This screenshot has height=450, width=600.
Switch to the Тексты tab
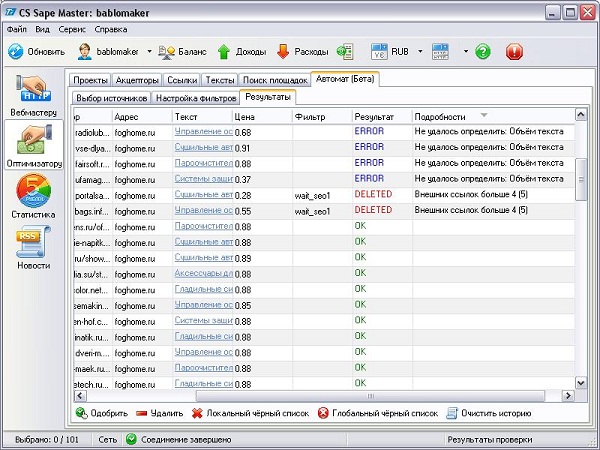click(x=220, y=80)
